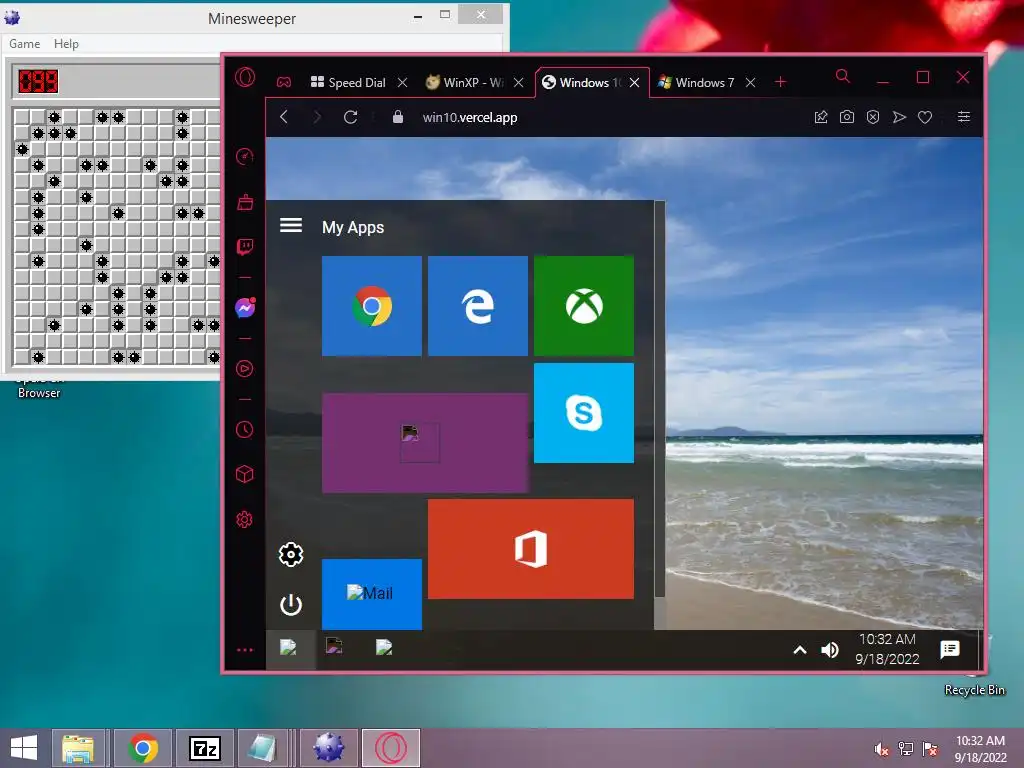Click the tab search magnifier icon
Viewport: 1024px width, 768px height.
(x=843, y=76)
